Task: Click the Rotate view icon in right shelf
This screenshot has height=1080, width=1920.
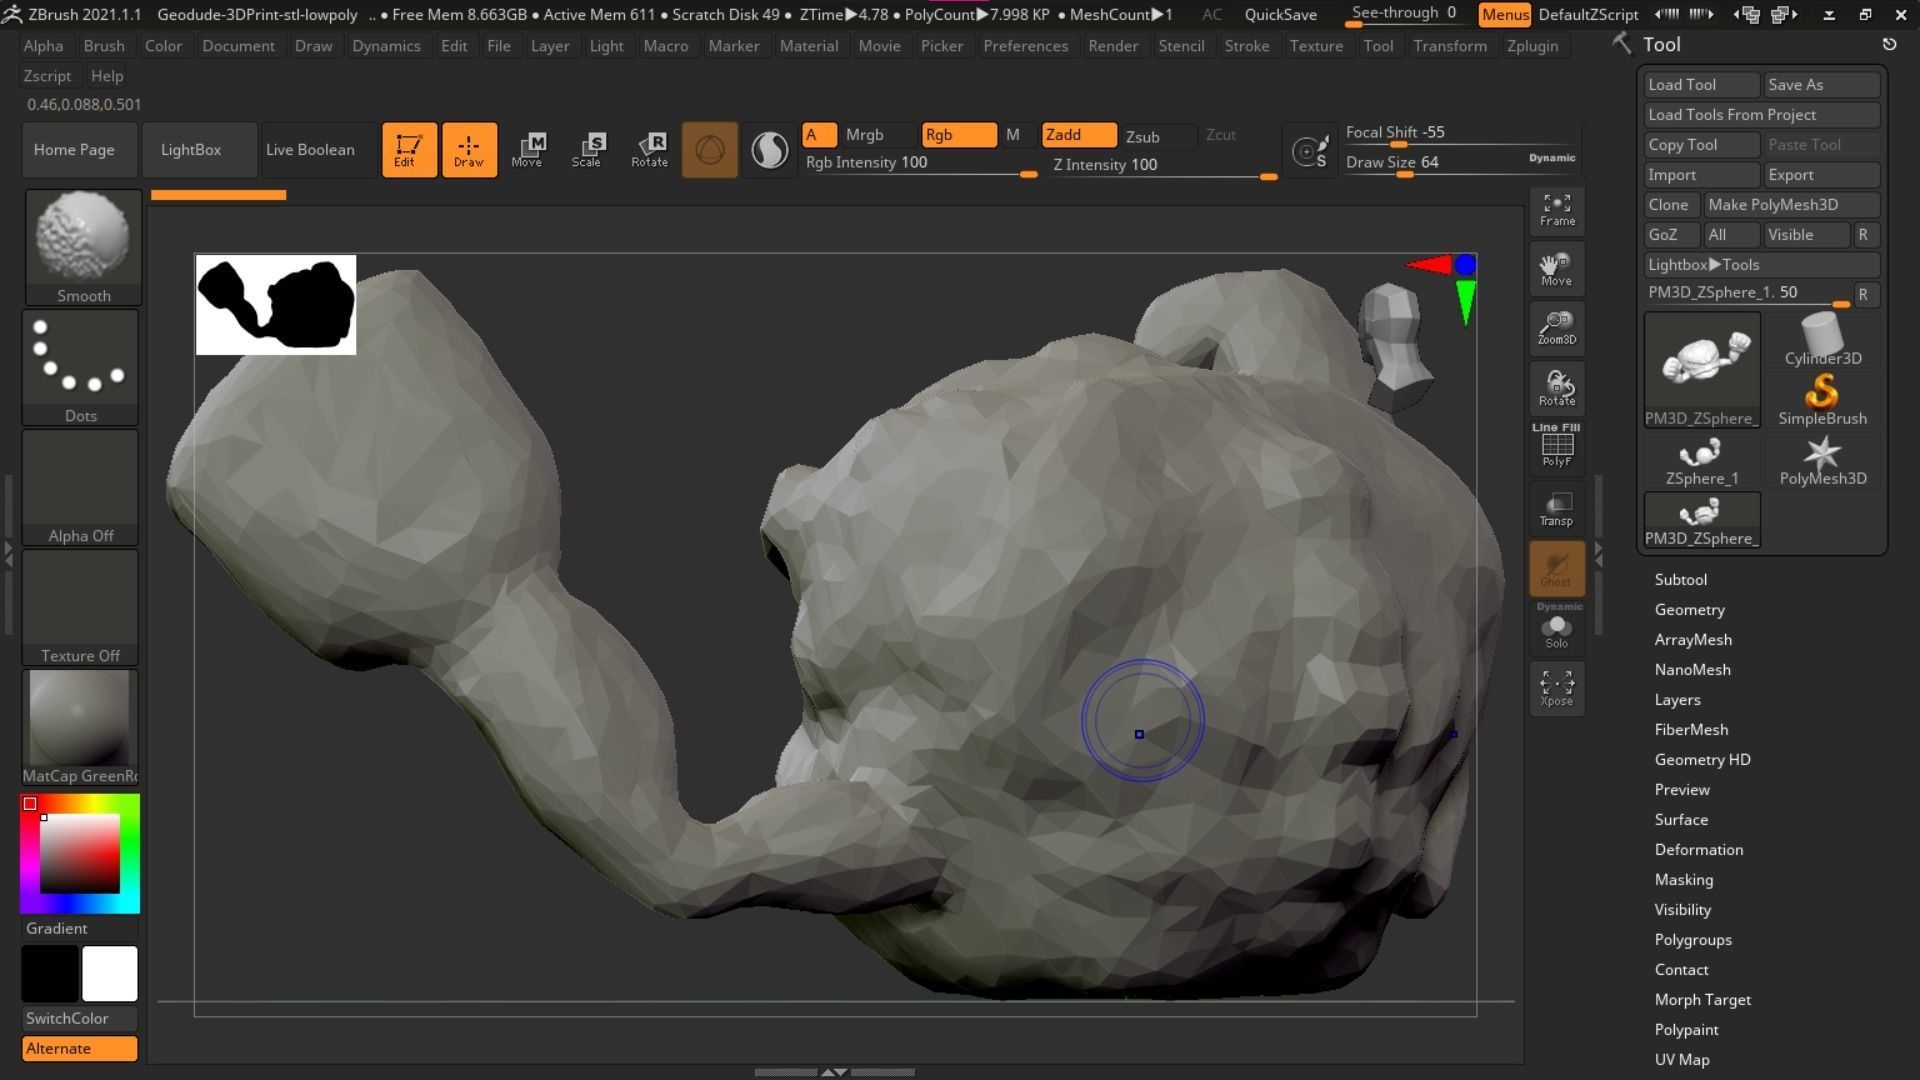Action: coord(1557,388)
